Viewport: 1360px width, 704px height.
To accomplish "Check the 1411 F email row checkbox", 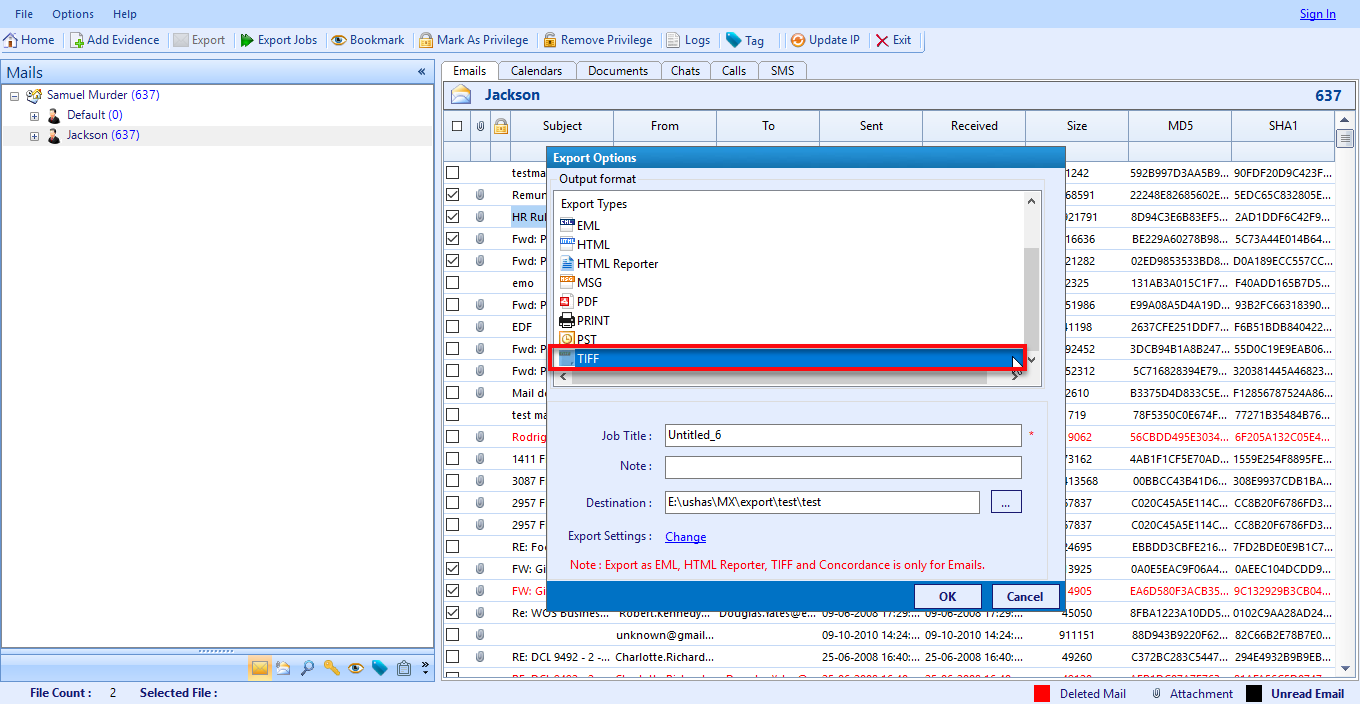I will pyautogui.click(x=453, y=459).
